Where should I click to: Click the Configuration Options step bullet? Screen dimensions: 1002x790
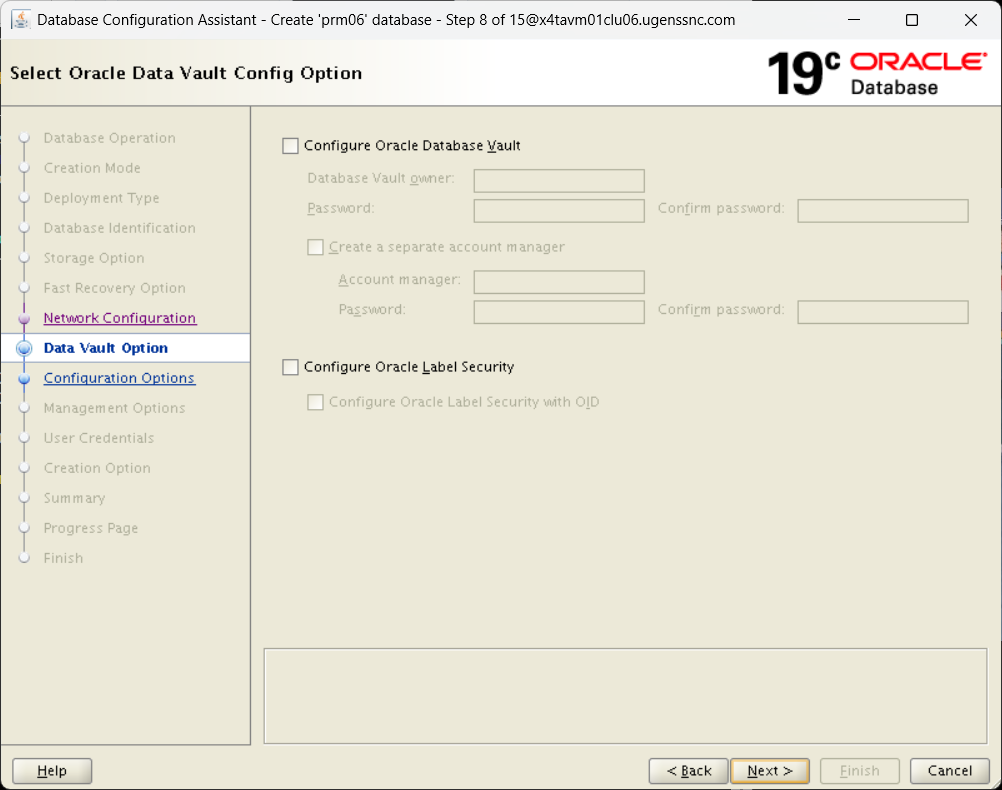24,378
